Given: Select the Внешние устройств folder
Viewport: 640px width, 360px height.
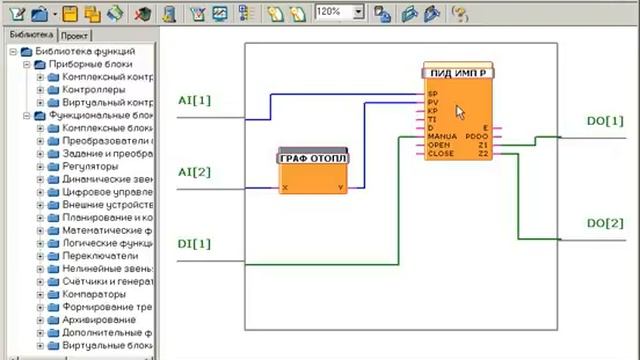Looking at the screenshot, I should (107, 204).
